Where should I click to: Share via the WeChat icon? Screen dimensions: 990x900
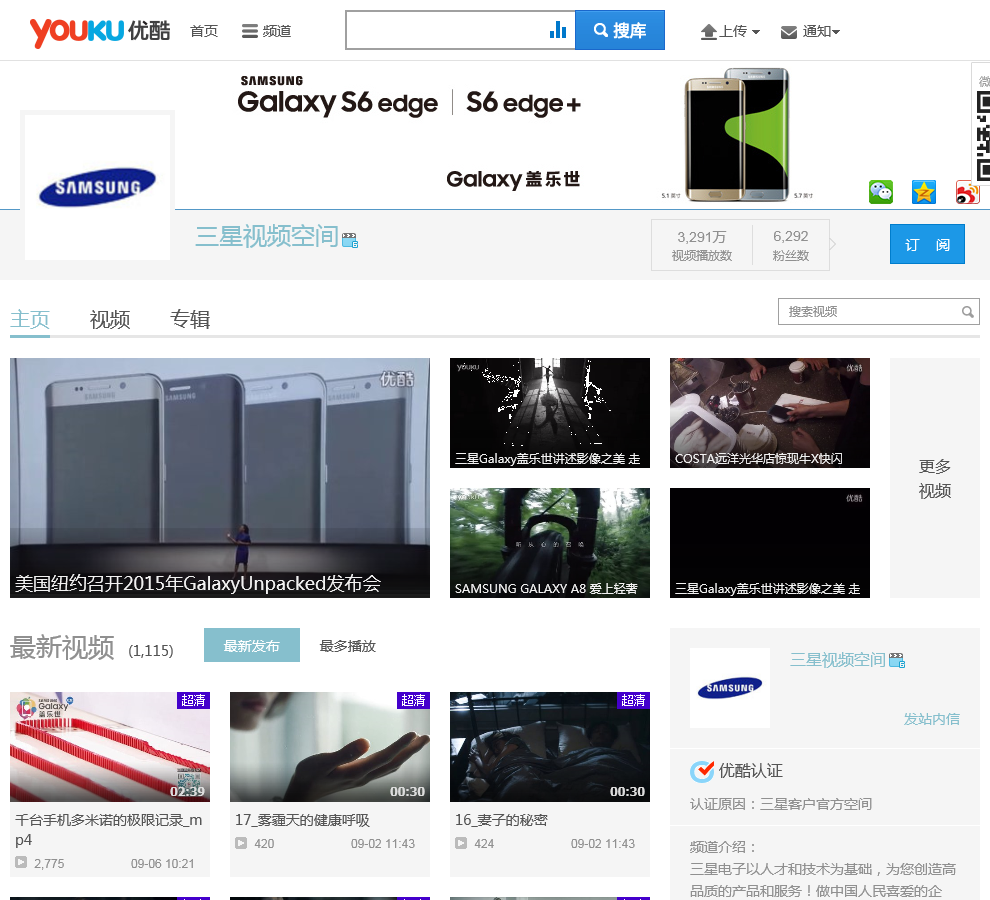881,192
